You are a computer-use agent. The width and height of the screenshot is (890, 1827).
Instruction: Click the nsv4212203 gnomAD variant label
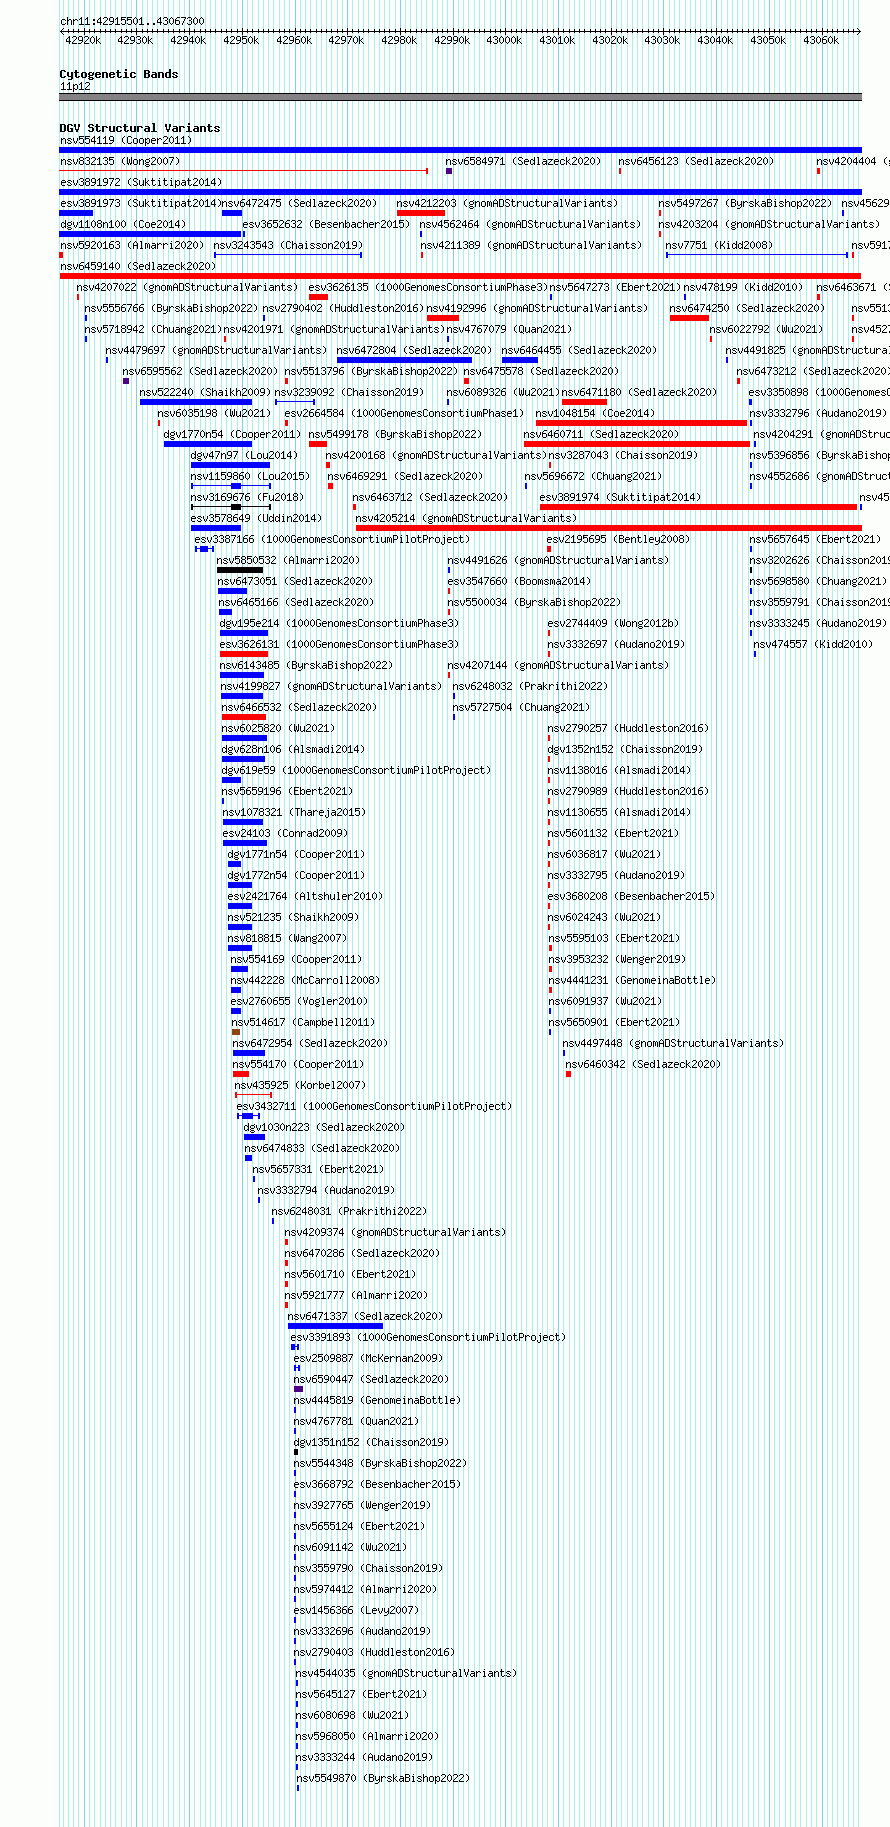coord(507,204)
